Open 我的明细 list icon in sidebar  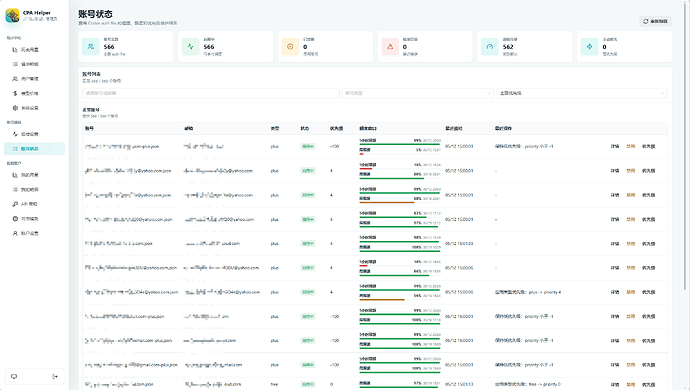point(15,189)
